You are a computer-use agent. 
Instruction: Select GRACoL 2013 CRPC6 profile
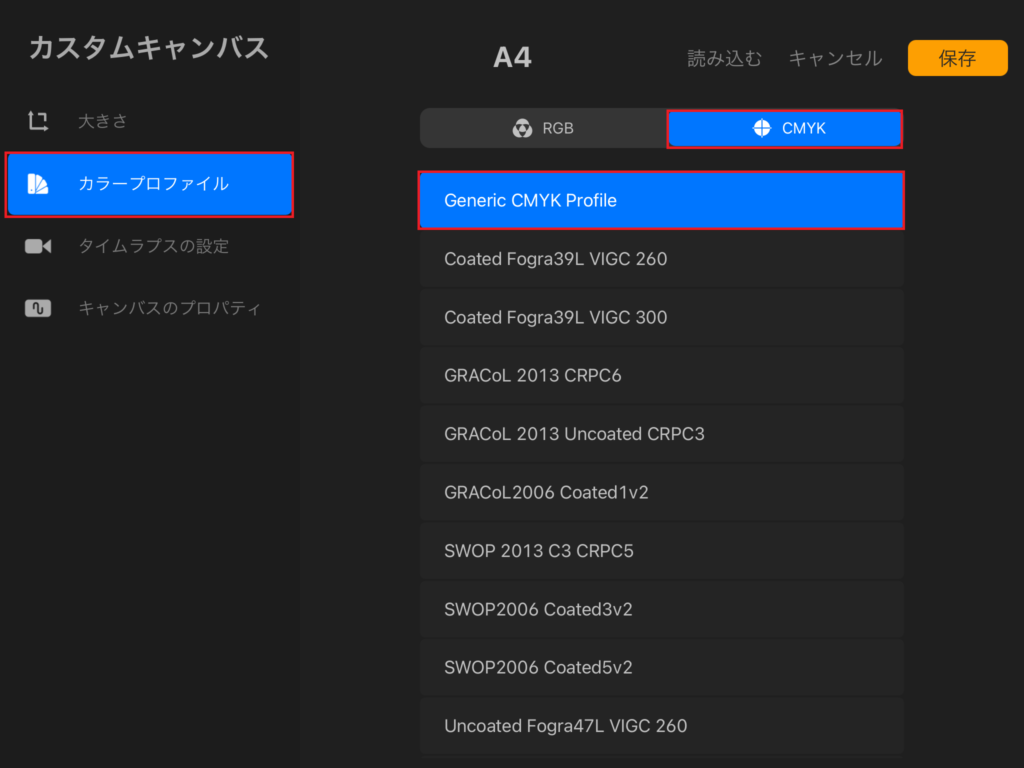pyautogui.click(x=661, y=376)
